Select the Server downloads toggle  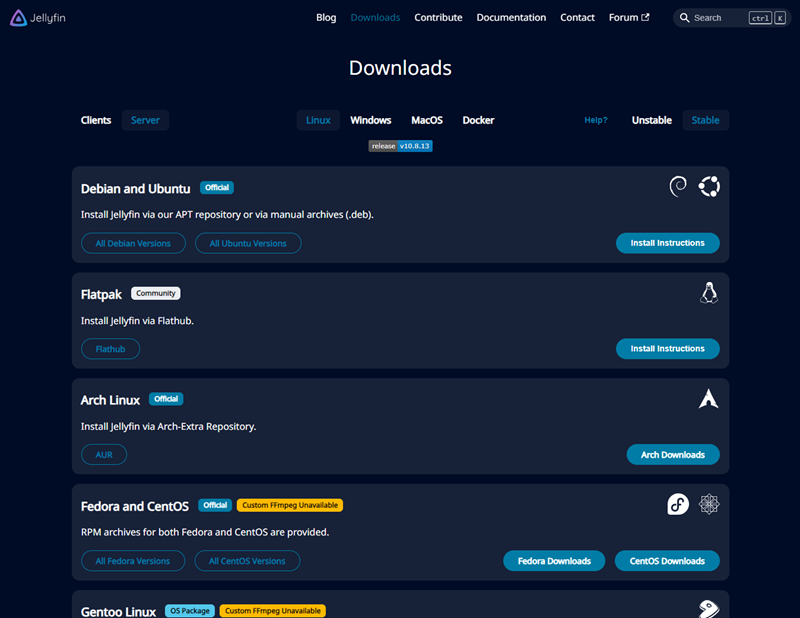pos(145,120)
